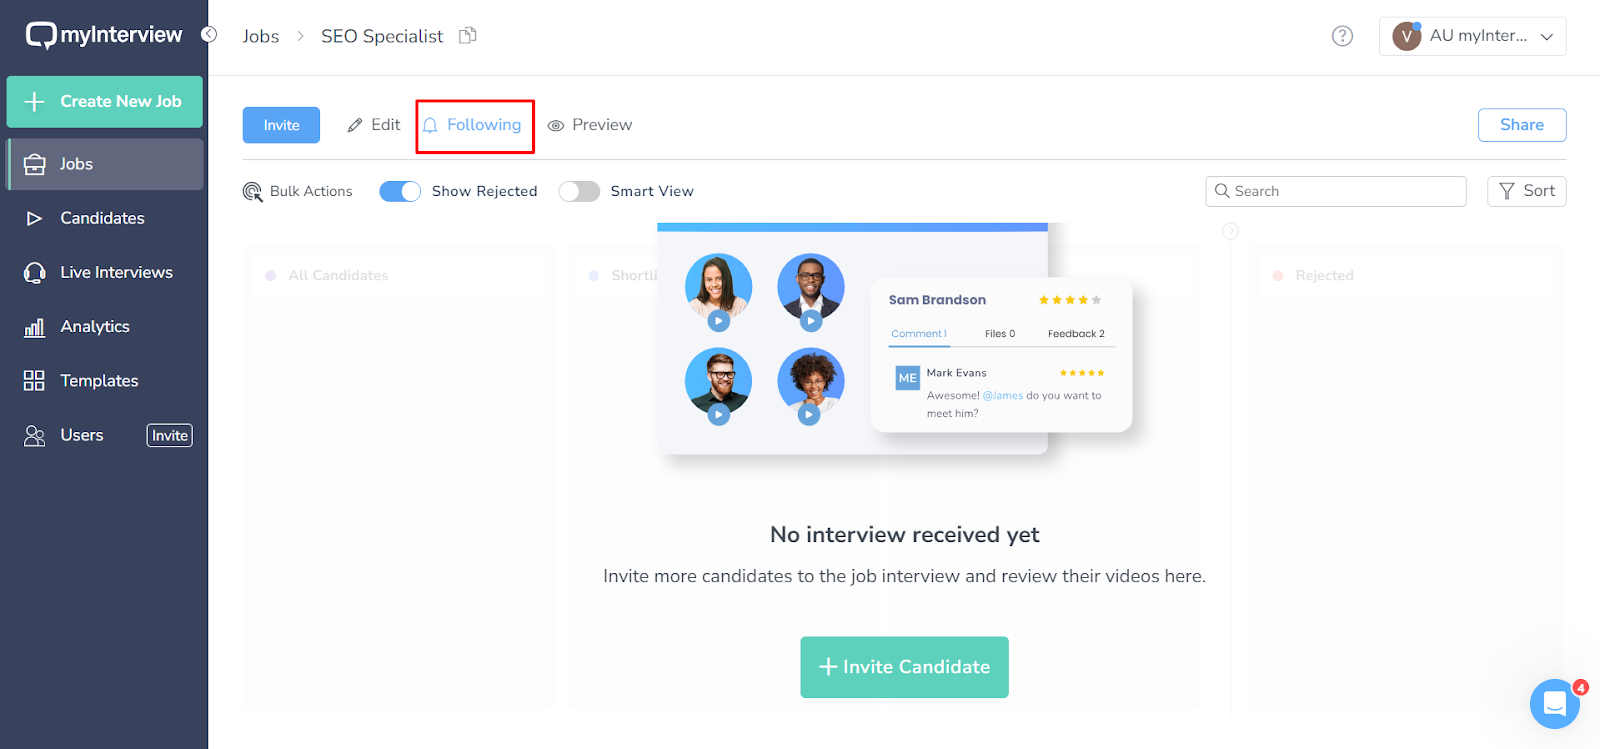
Task: Disable the Show Rejected toggle
Action: point(400,191)
